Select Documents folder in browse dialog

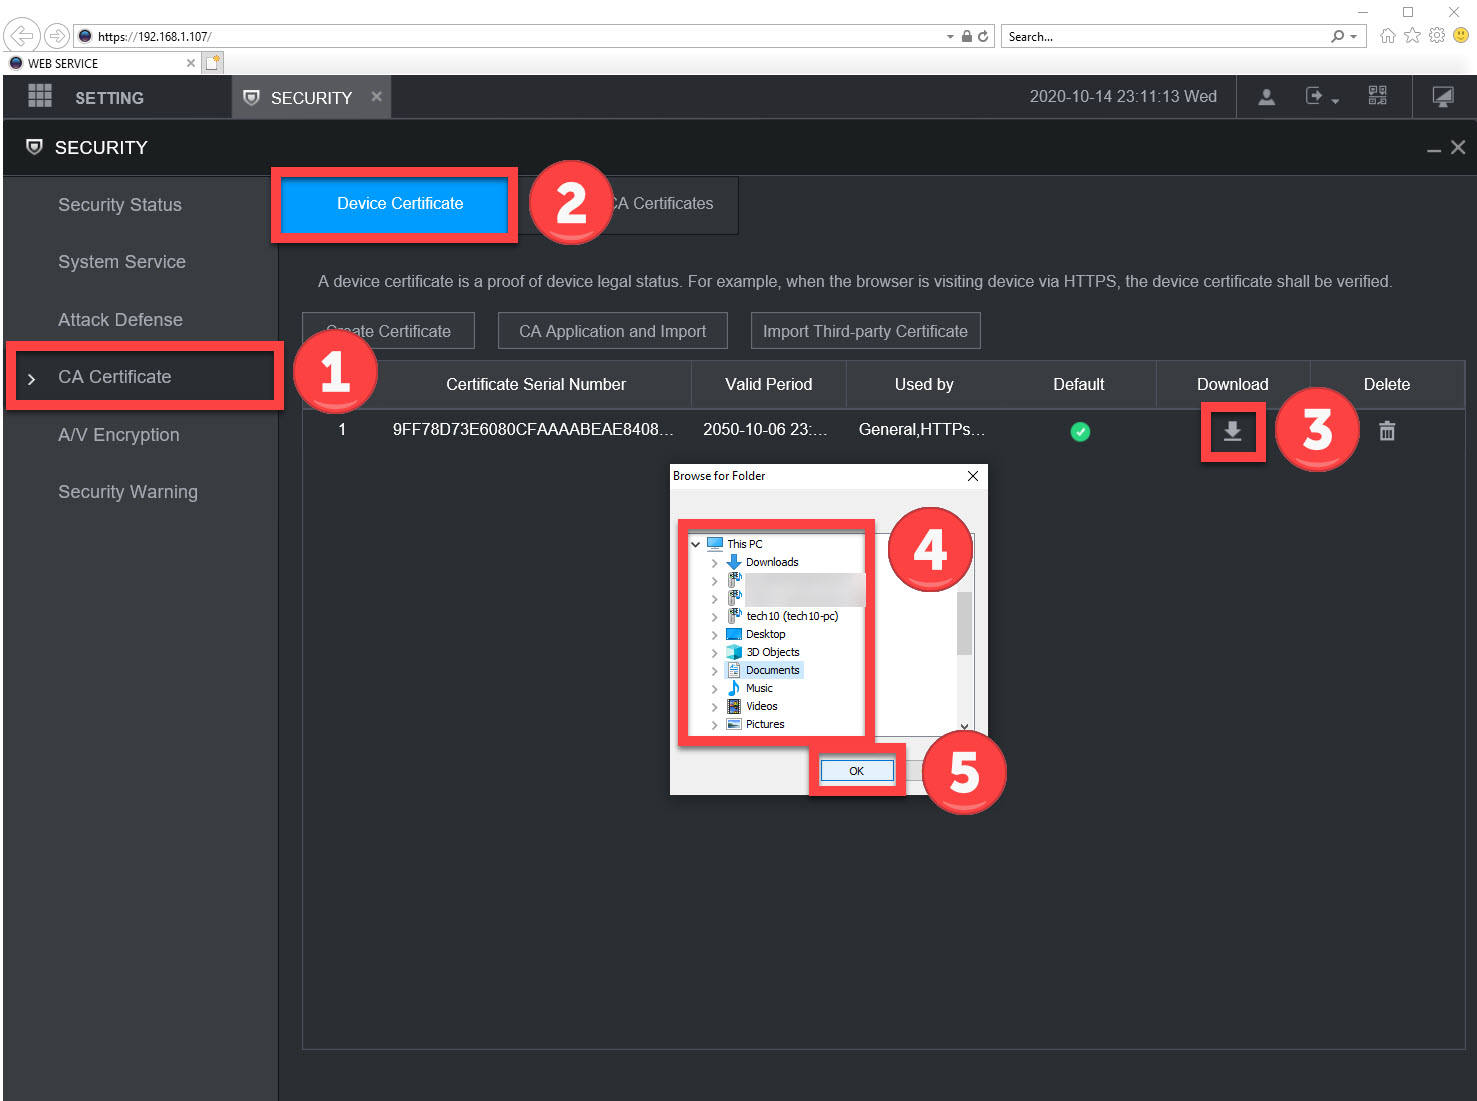pos(772,670)
